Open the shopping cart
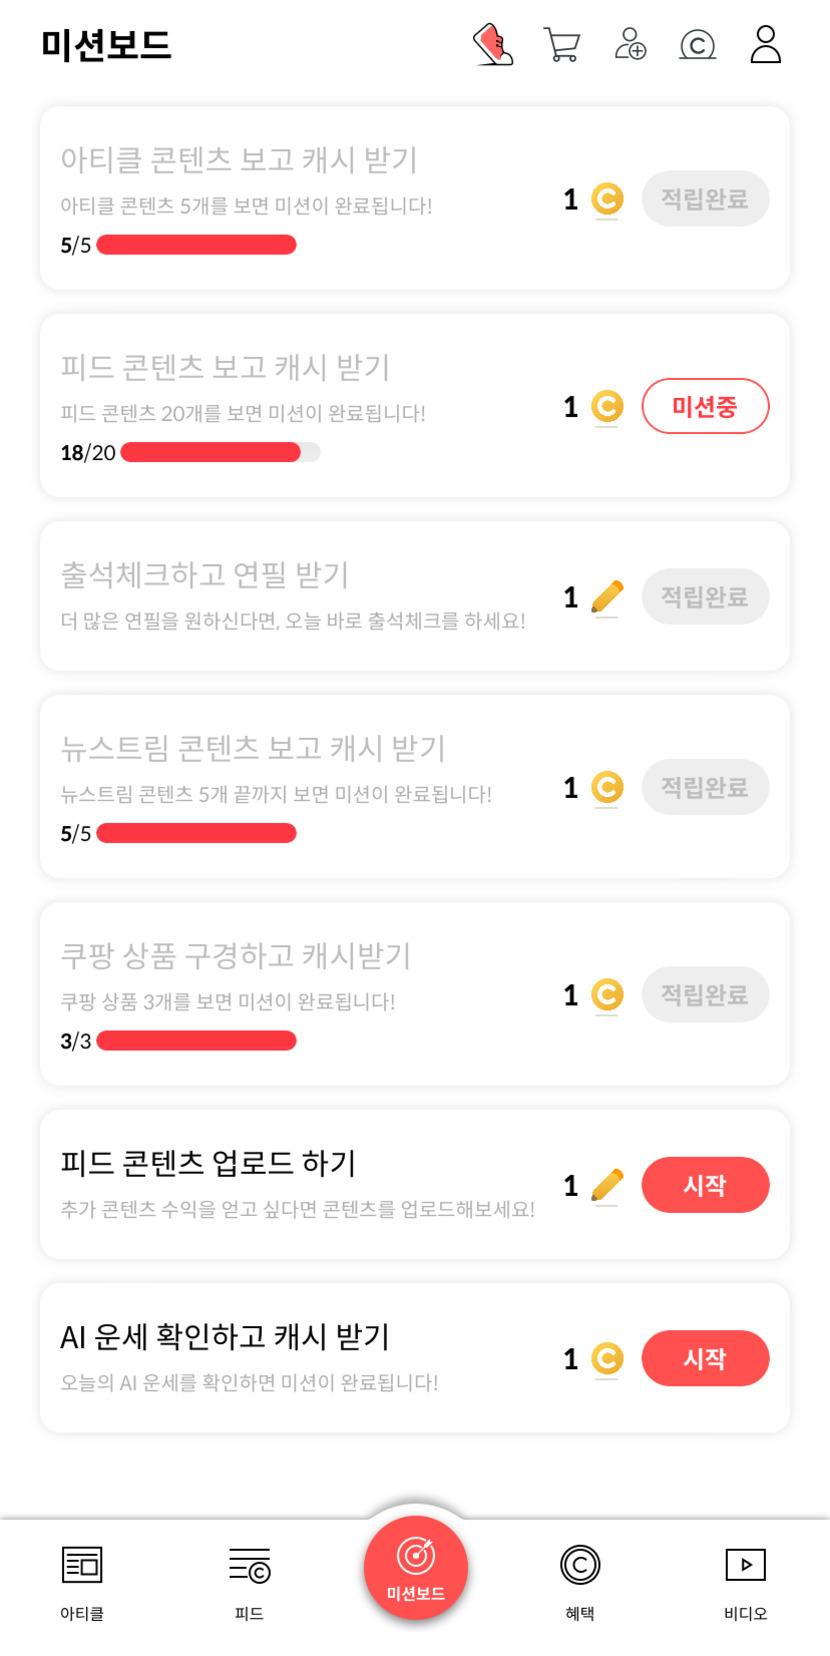830x1656 pixels. 562,45
